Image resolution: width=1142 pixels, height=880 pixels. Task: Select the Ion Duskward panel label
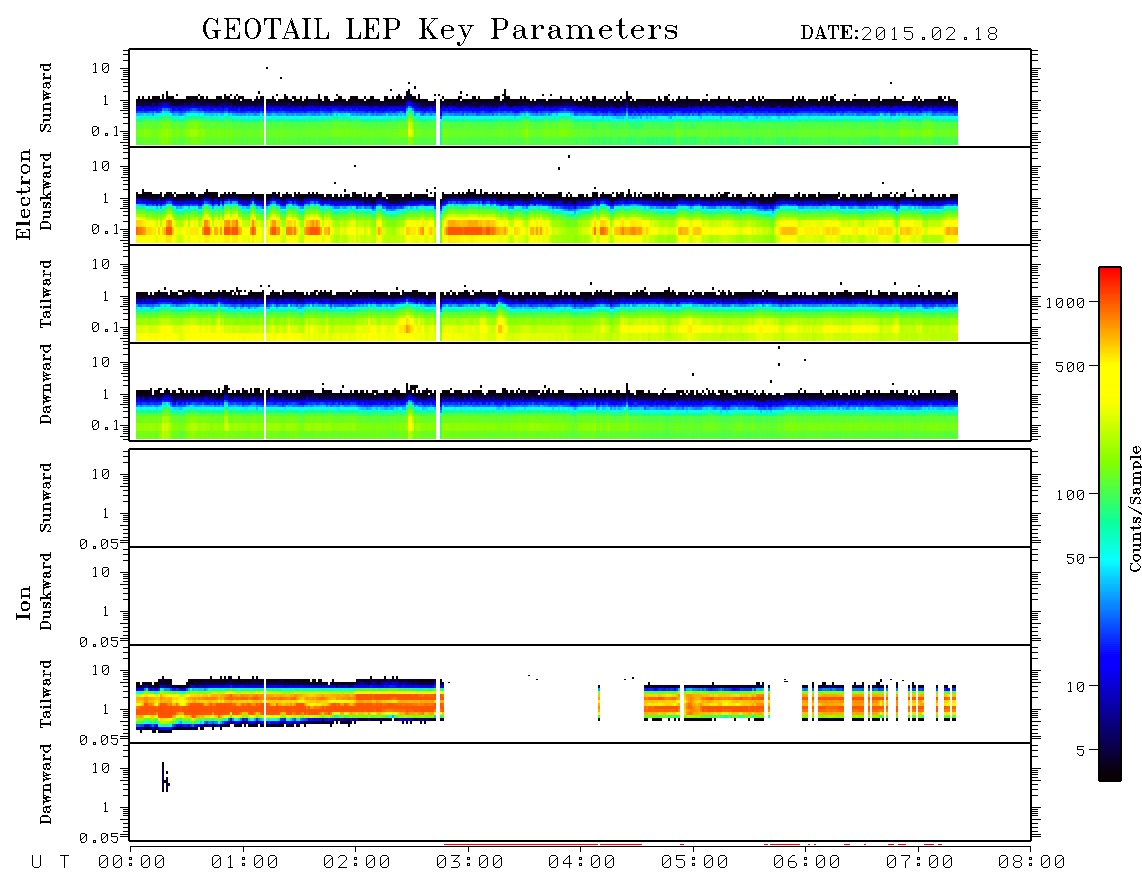point(46,592)
